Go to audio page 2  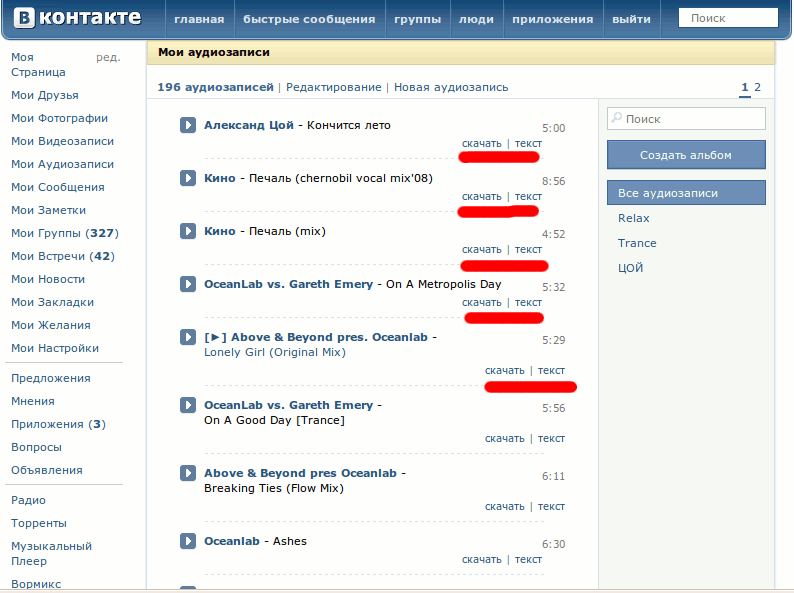tap(757, 87)
